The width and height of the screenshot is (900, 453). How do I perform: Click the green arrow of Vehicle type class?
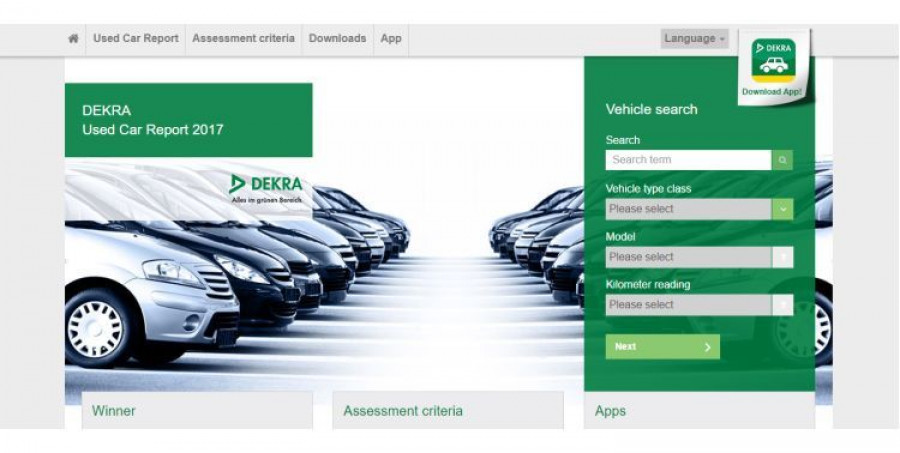click(x=782, y=209)
